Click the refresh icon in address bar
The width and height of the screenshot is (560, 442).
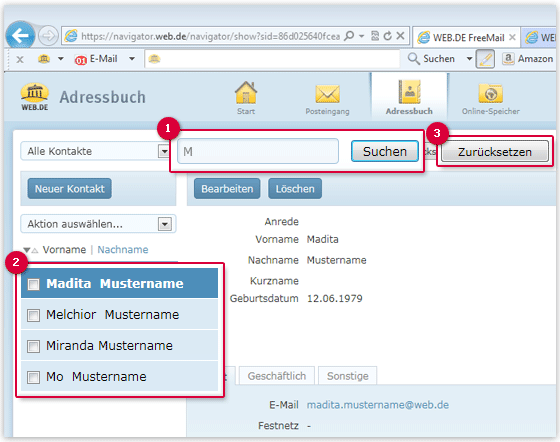click(387, 36)
